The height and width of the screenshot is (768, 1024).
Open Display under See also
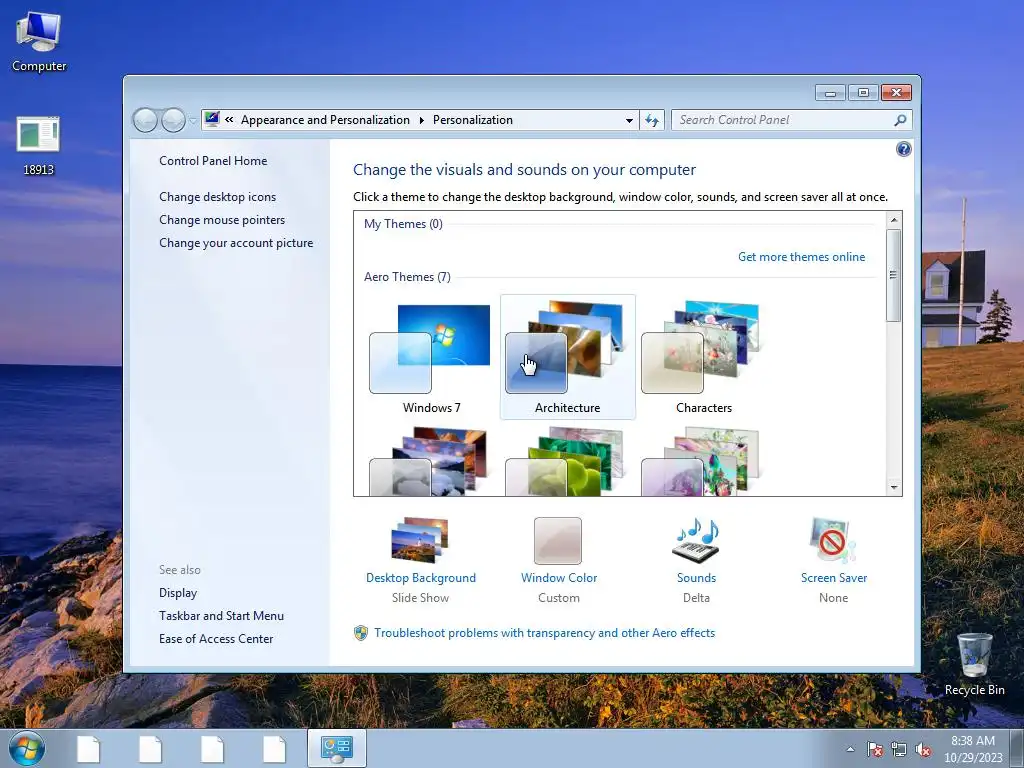[x=178, y=593]
